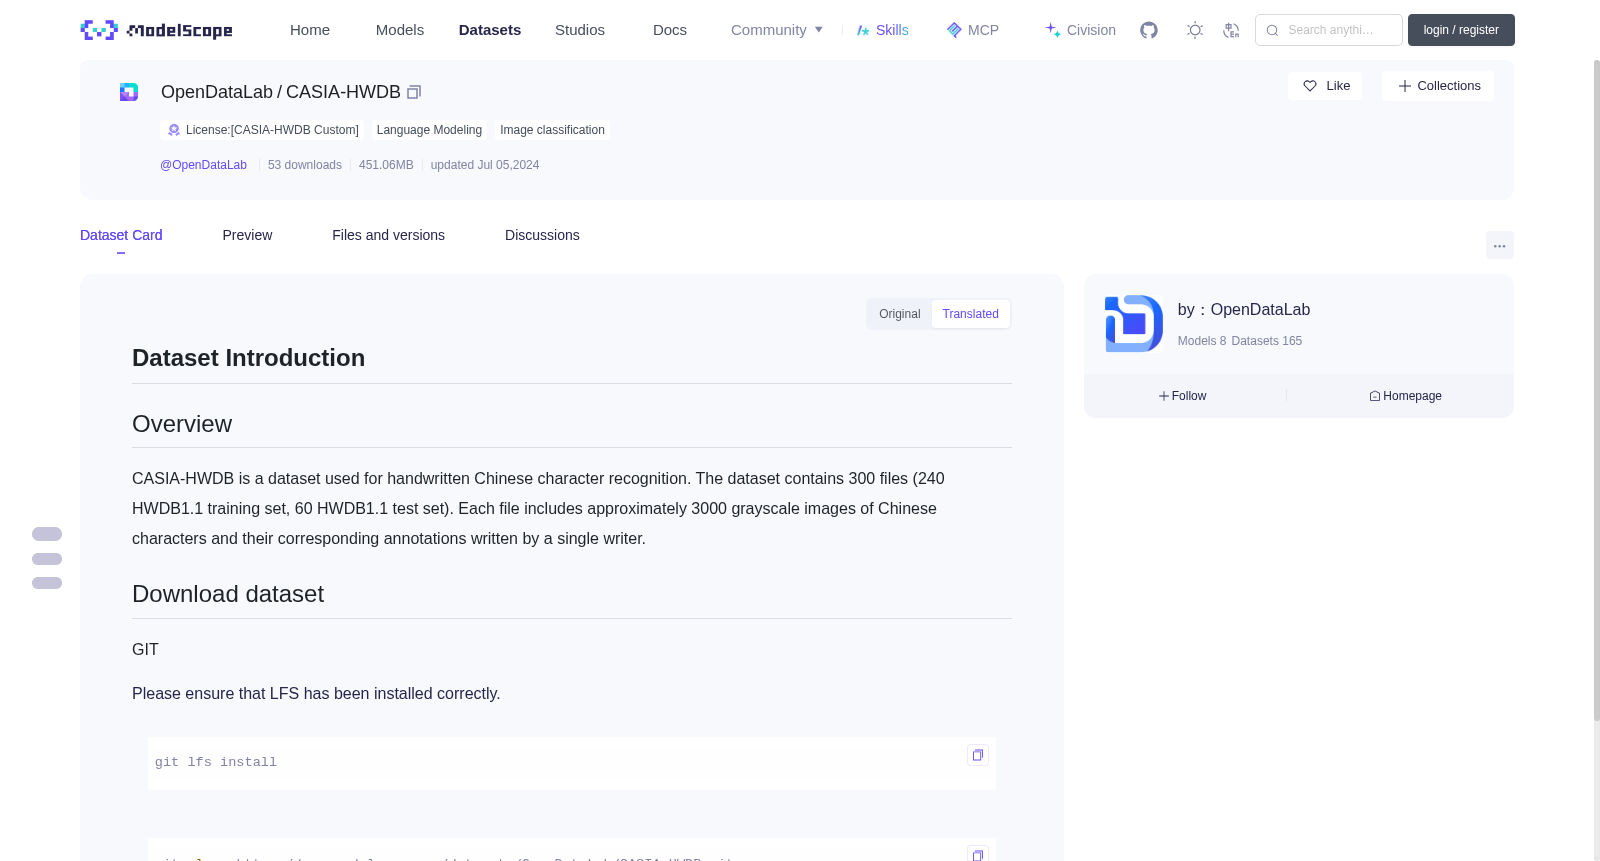Click the license badge icon

(x=174, y=130)
